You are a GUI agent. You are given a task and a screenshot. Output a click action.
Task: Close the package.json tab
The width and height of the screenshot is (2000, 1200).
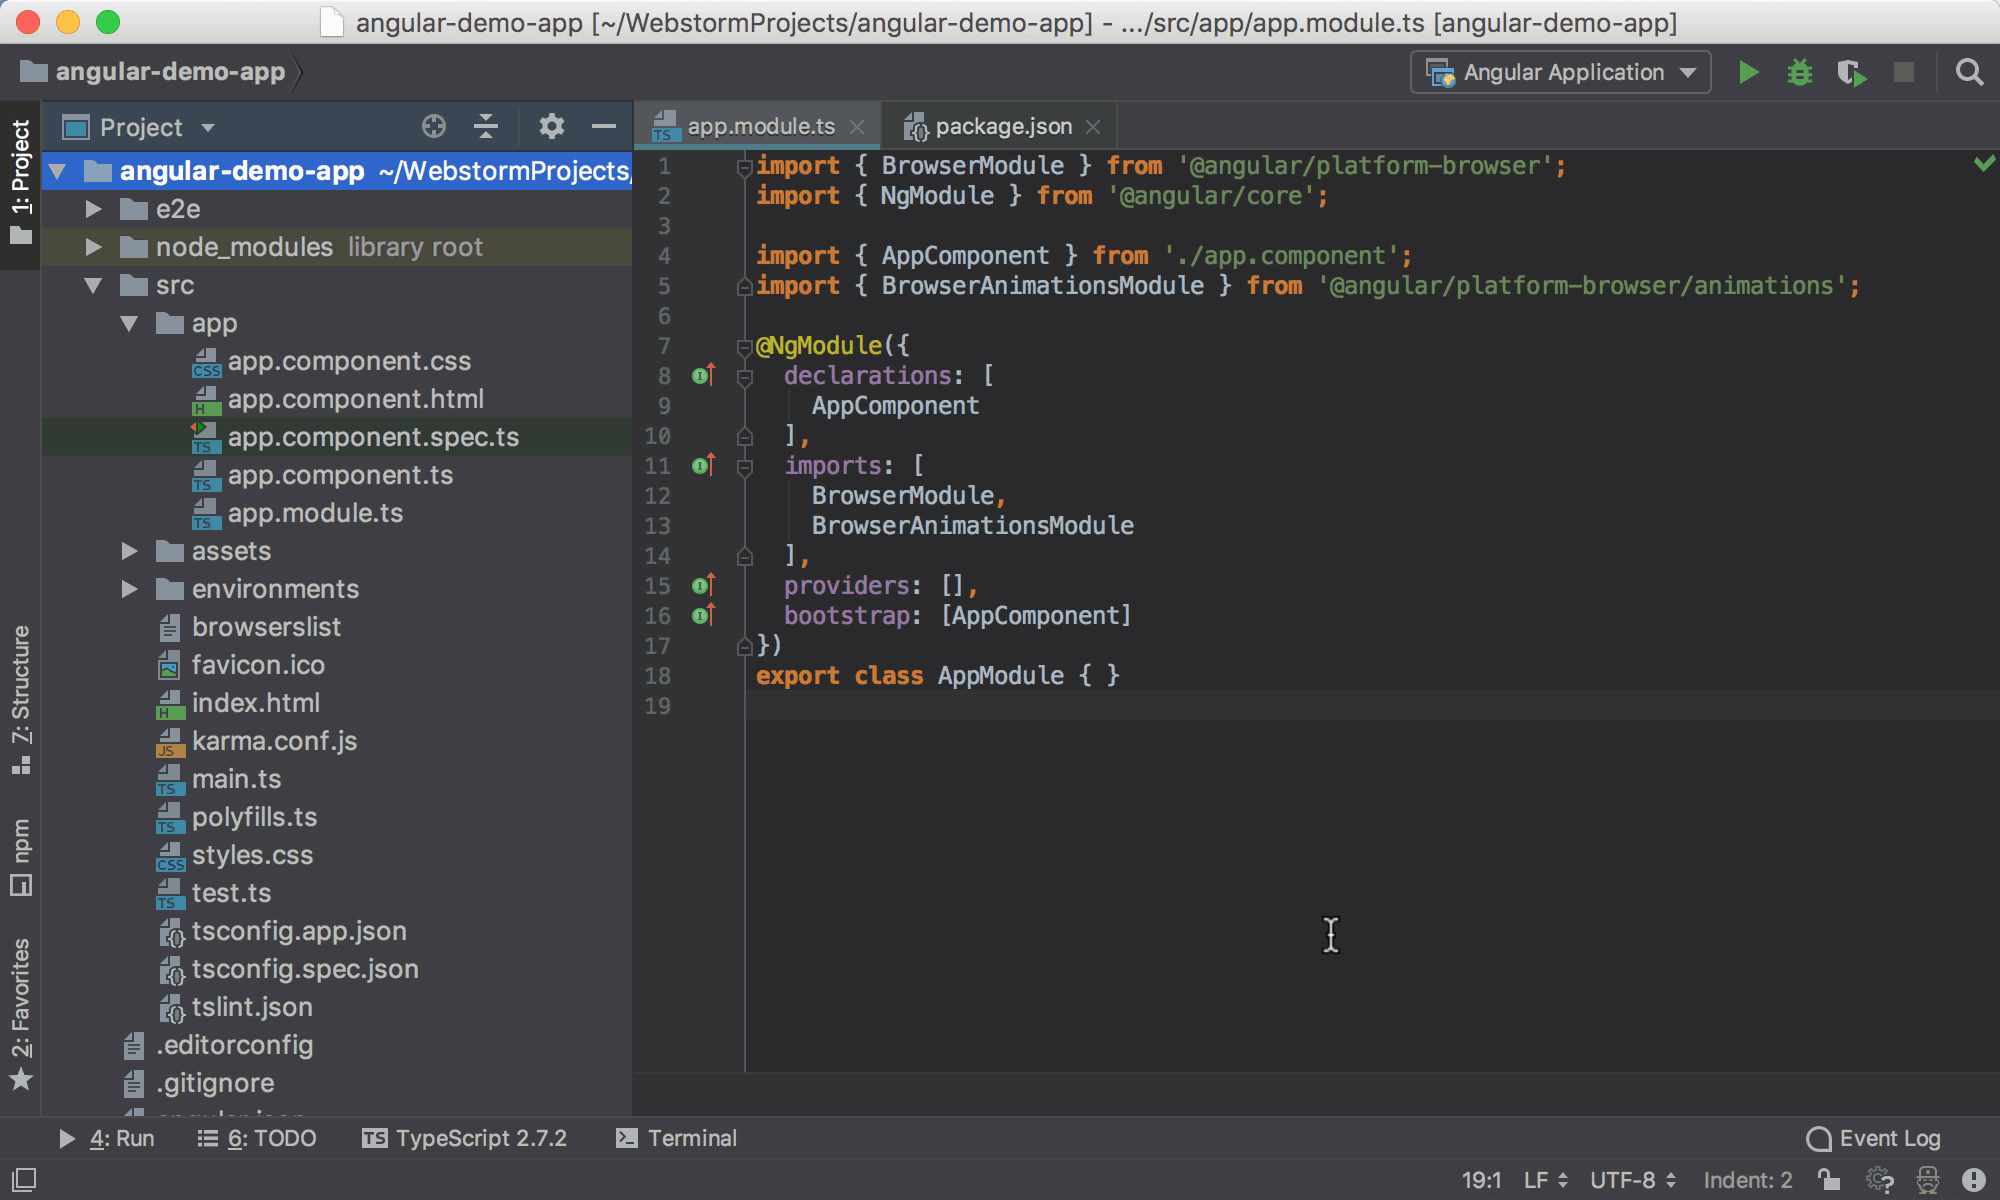(1093, 127)
